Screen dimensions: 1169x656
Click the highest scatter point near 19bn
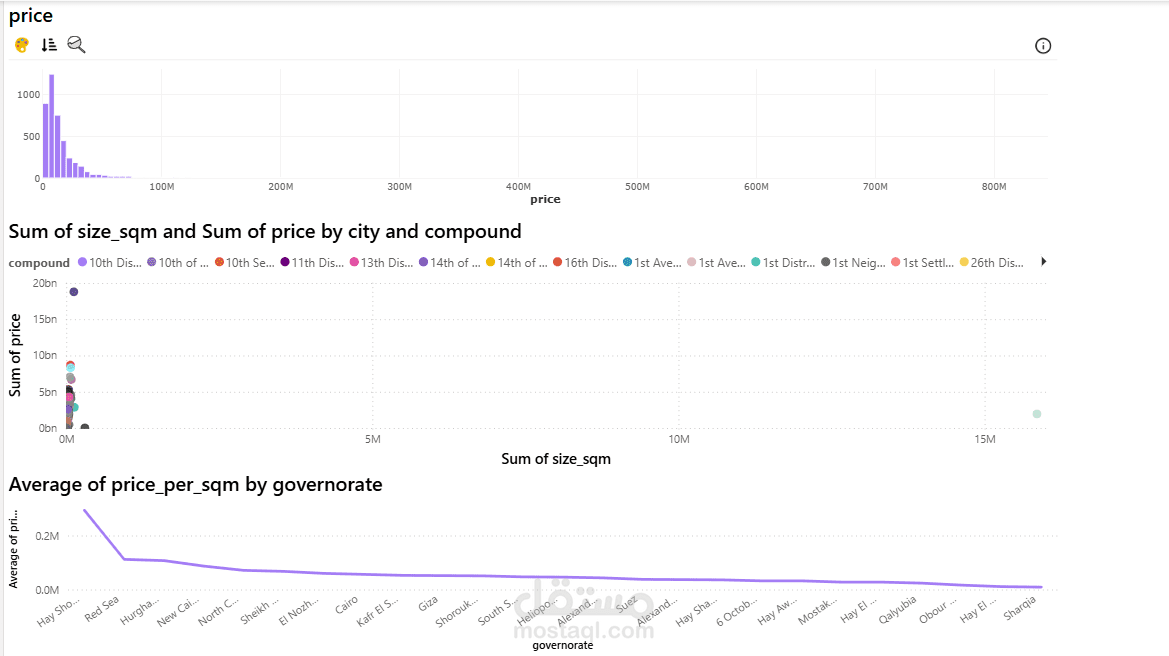(74, 292)
